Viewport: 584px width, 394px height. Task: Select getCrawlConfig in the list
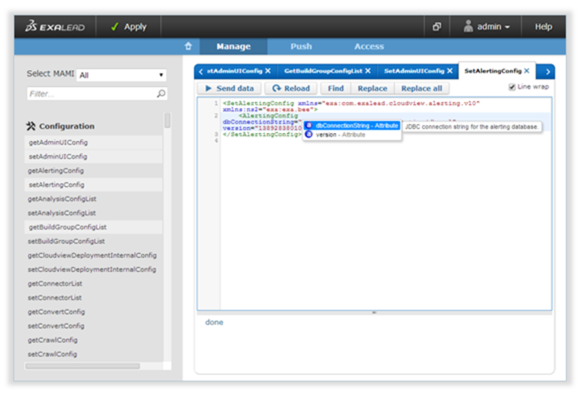click(x=93, y=340)
